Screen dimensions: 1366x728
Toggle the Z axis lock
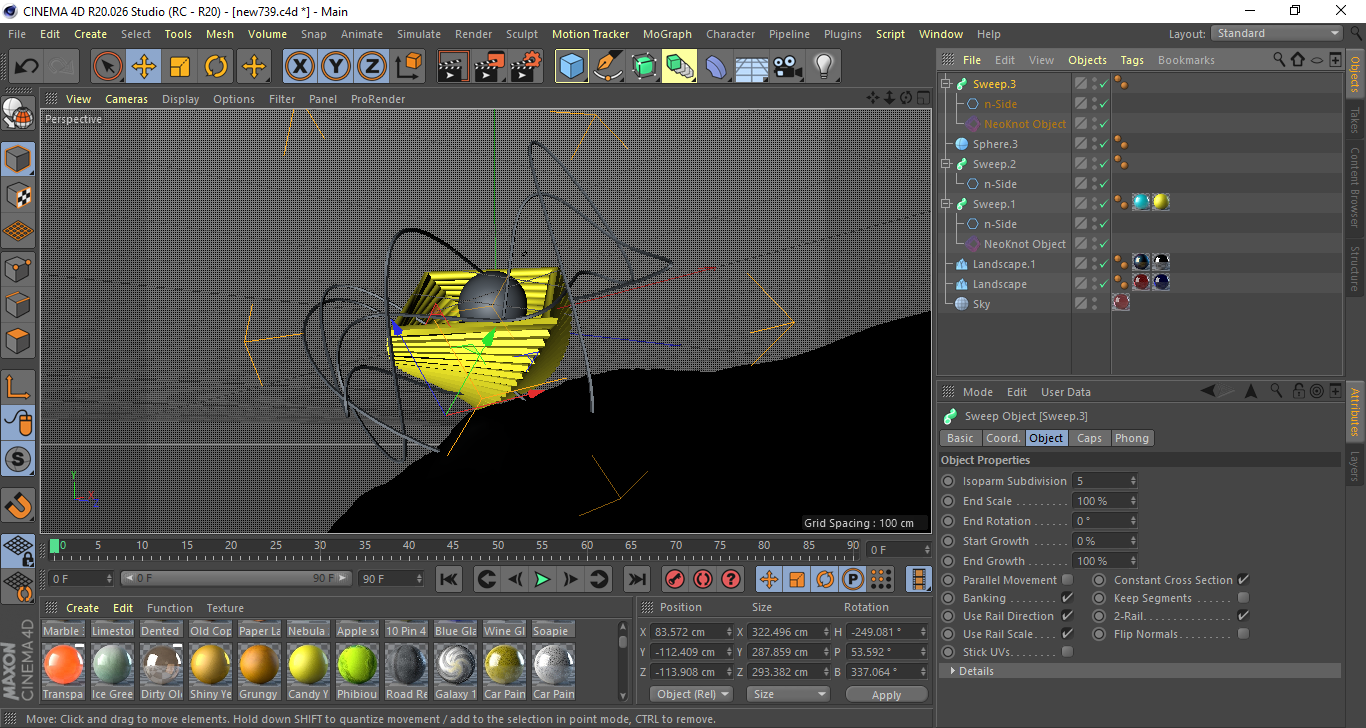click(x=371, y=67)
